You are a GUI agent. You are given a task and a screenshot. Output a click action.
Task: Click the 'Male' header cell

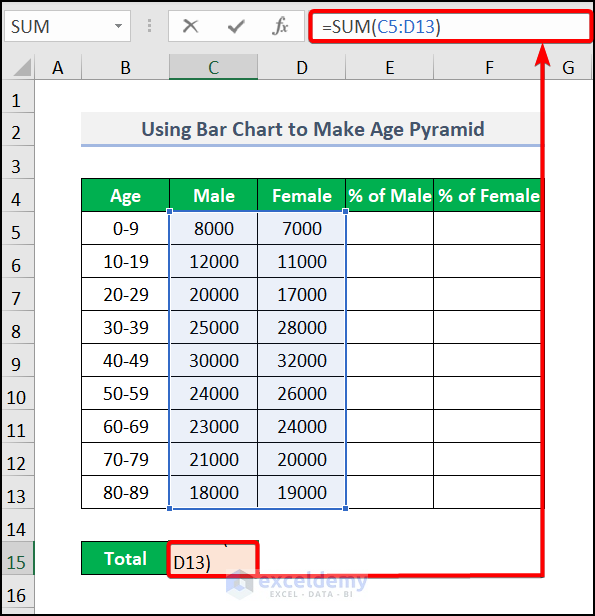coord(214,195)
